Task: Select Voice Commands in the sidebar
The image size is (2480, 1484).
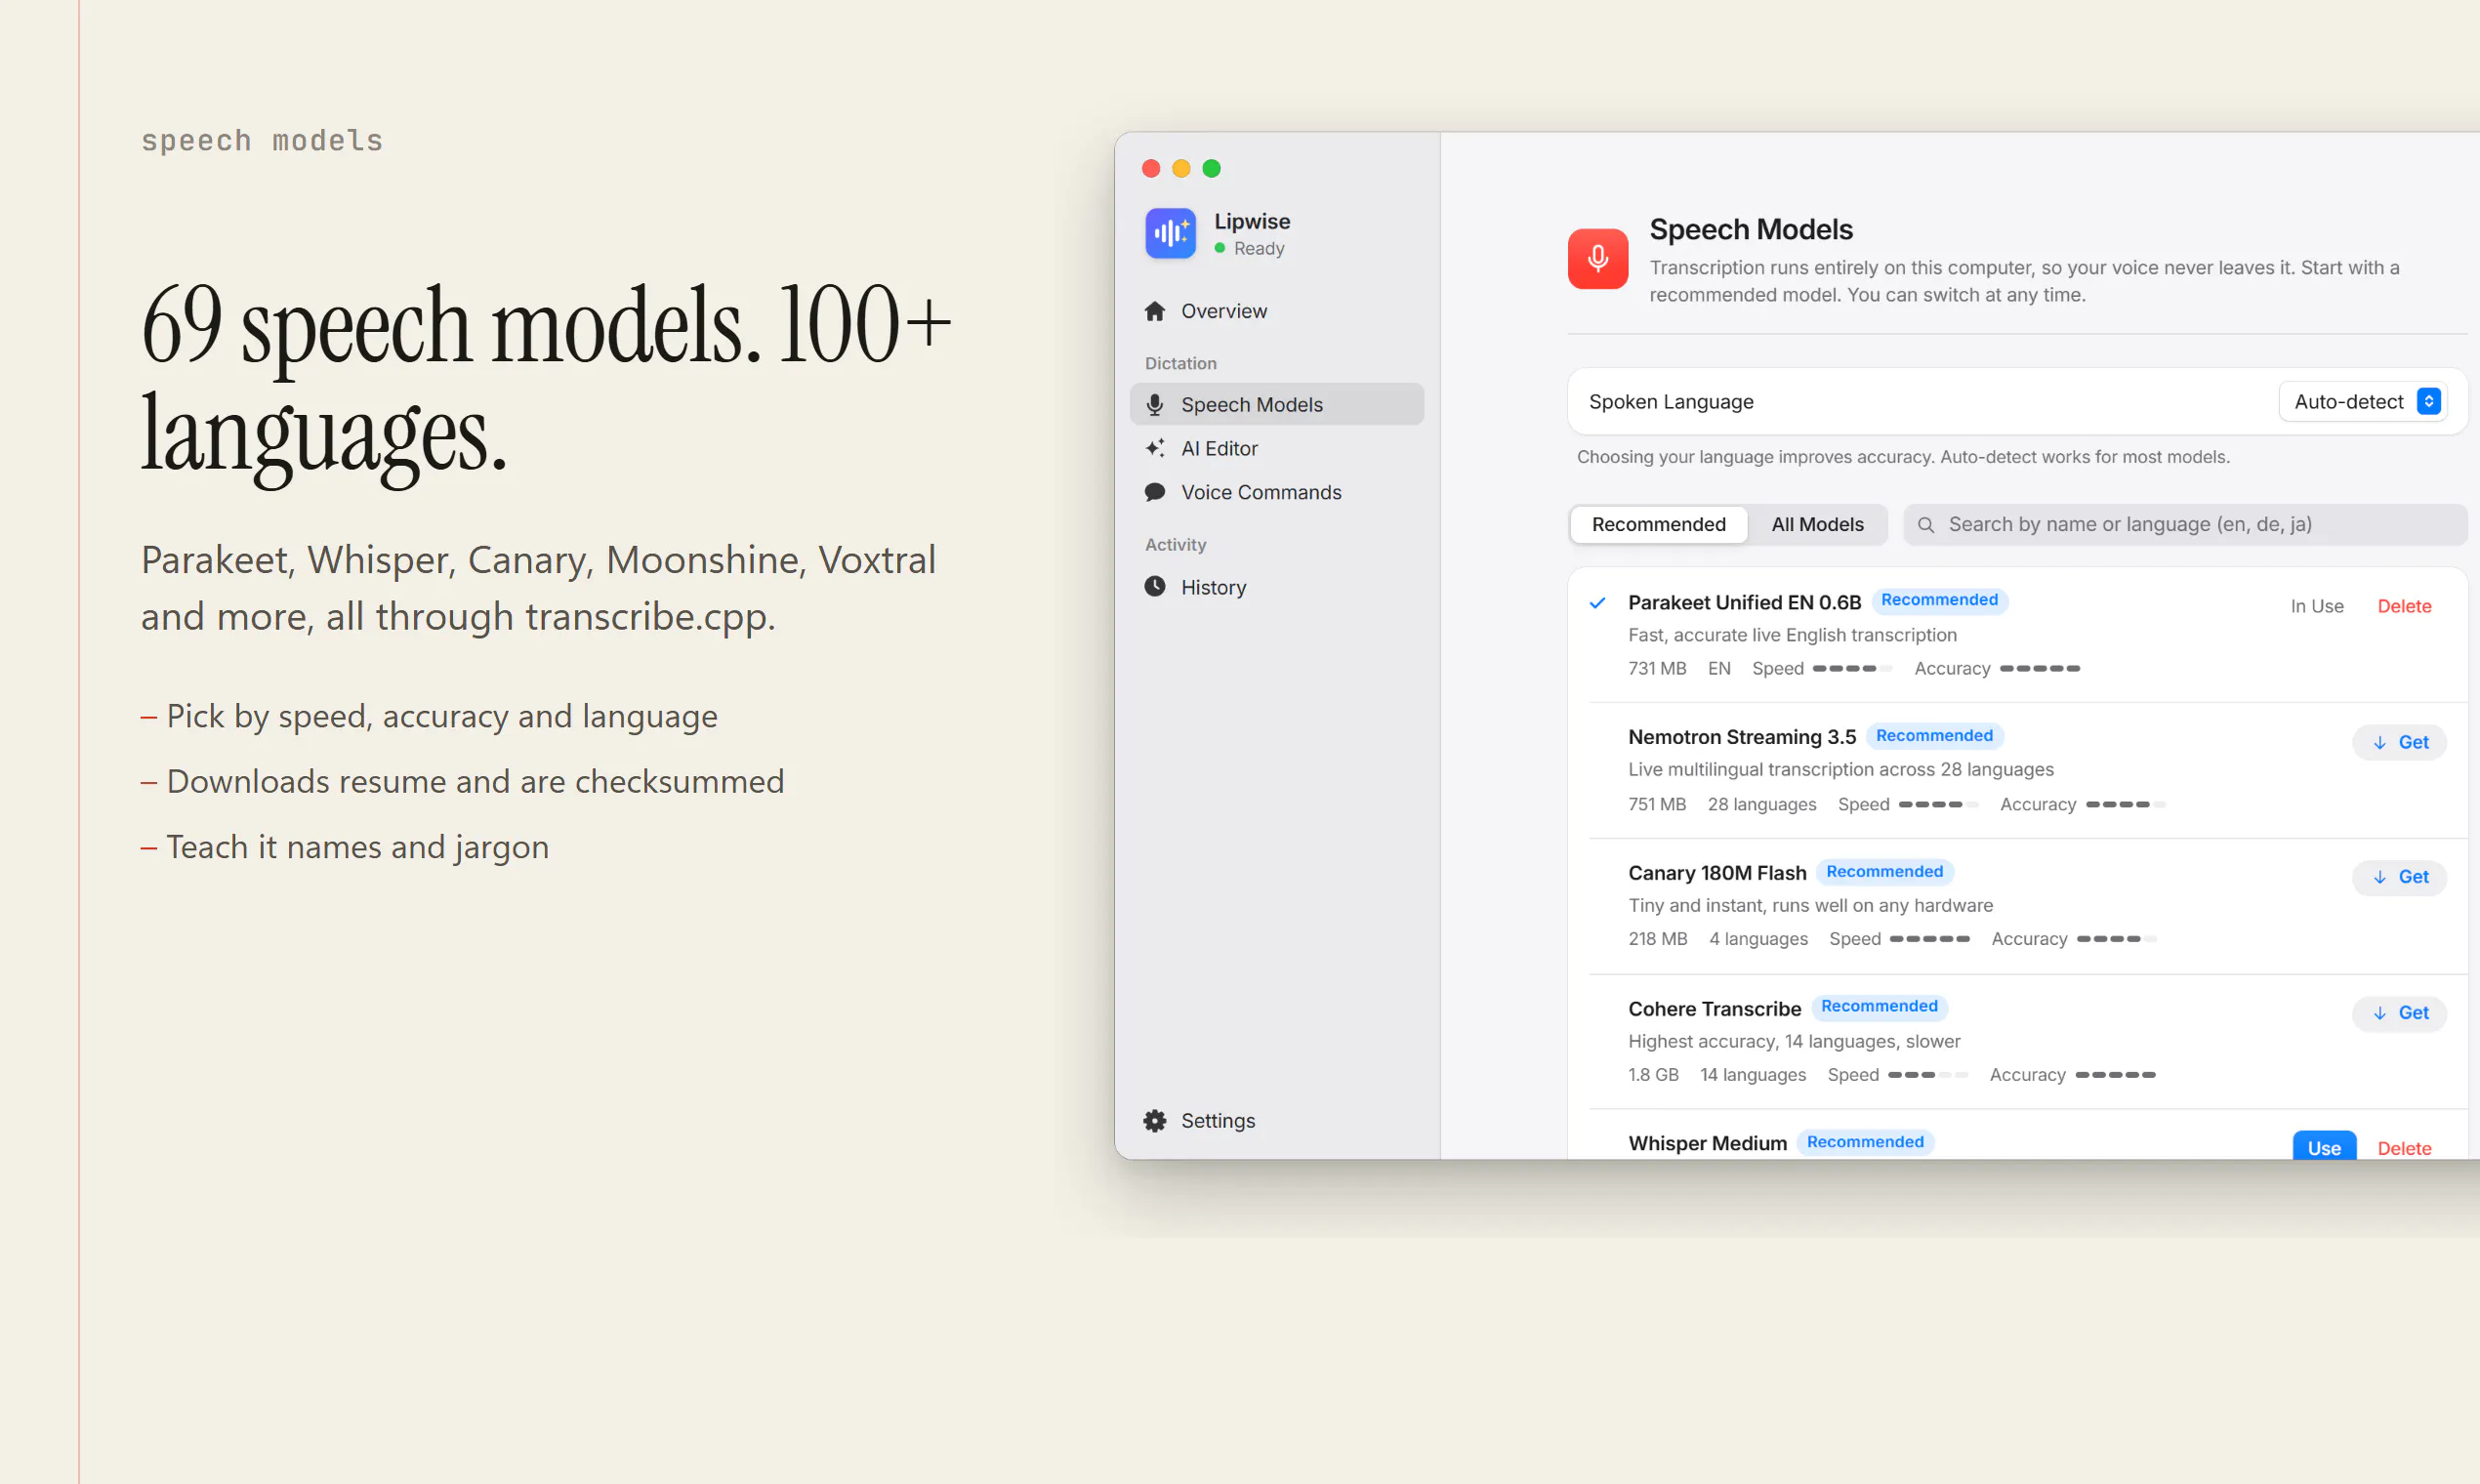Action: 1276,492
